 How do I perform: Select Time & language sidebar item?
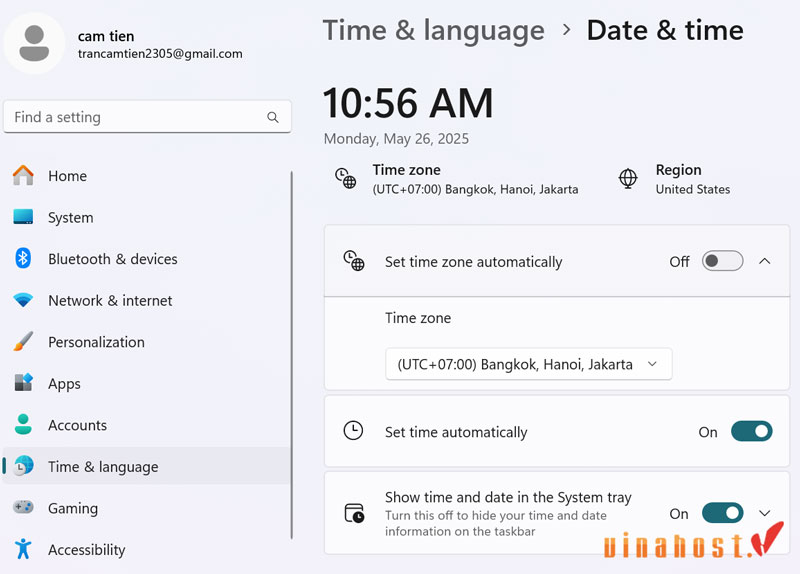147,466
